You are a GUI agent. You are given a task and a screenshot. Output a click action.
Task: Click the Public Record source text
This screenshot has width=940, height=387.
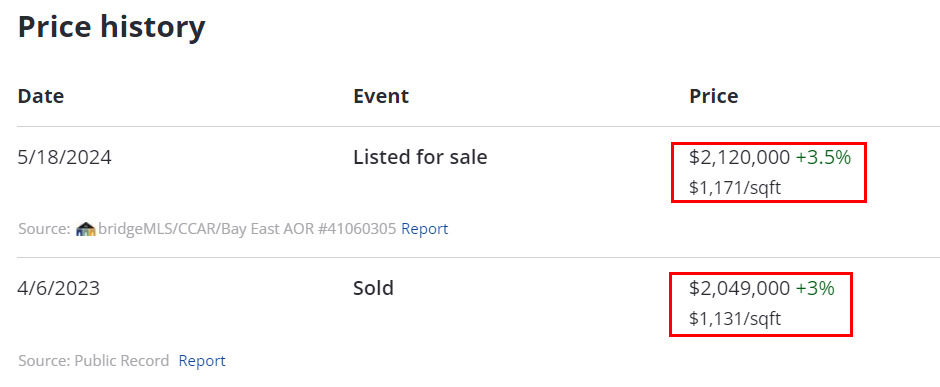click(122, 361)
